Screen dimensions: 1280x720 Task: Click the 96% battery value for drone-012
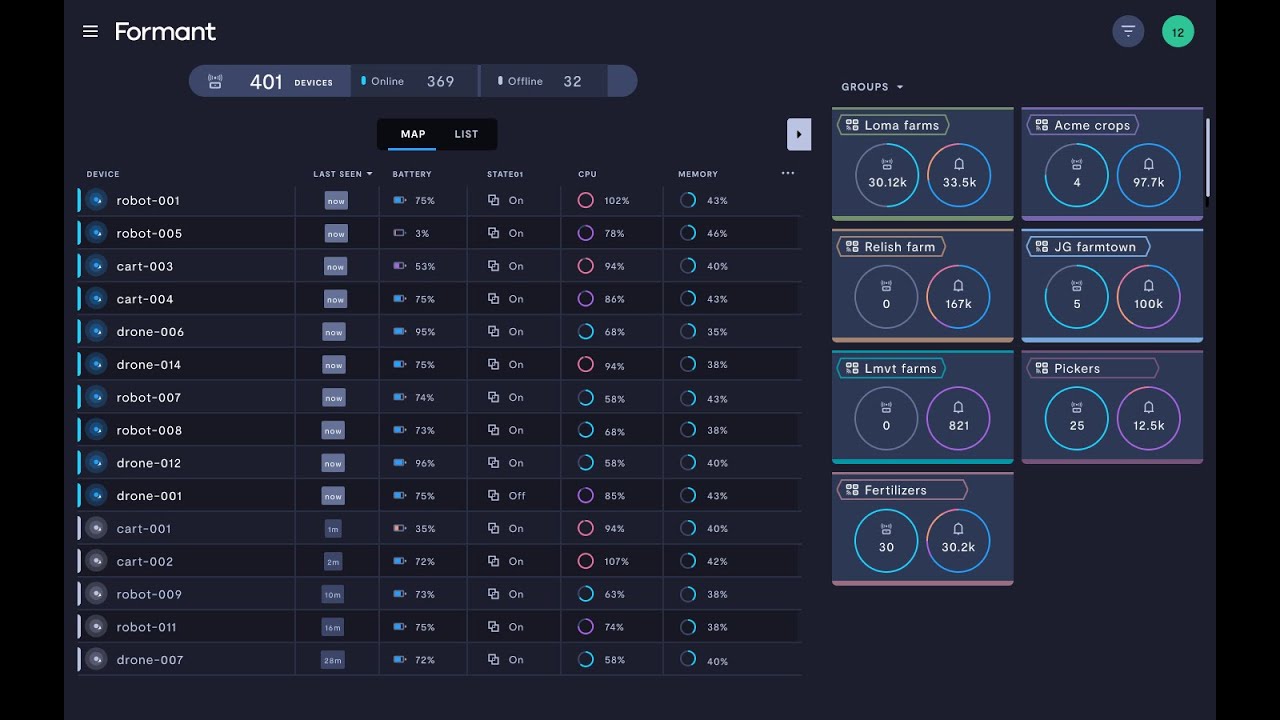tap(425, 463)
